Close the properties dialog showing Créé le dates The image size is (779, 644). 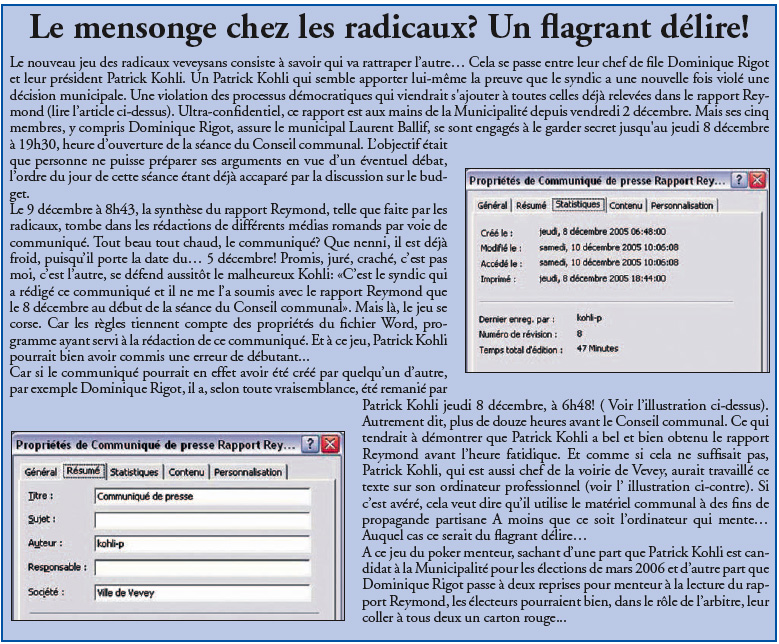[x=757, y=179]
